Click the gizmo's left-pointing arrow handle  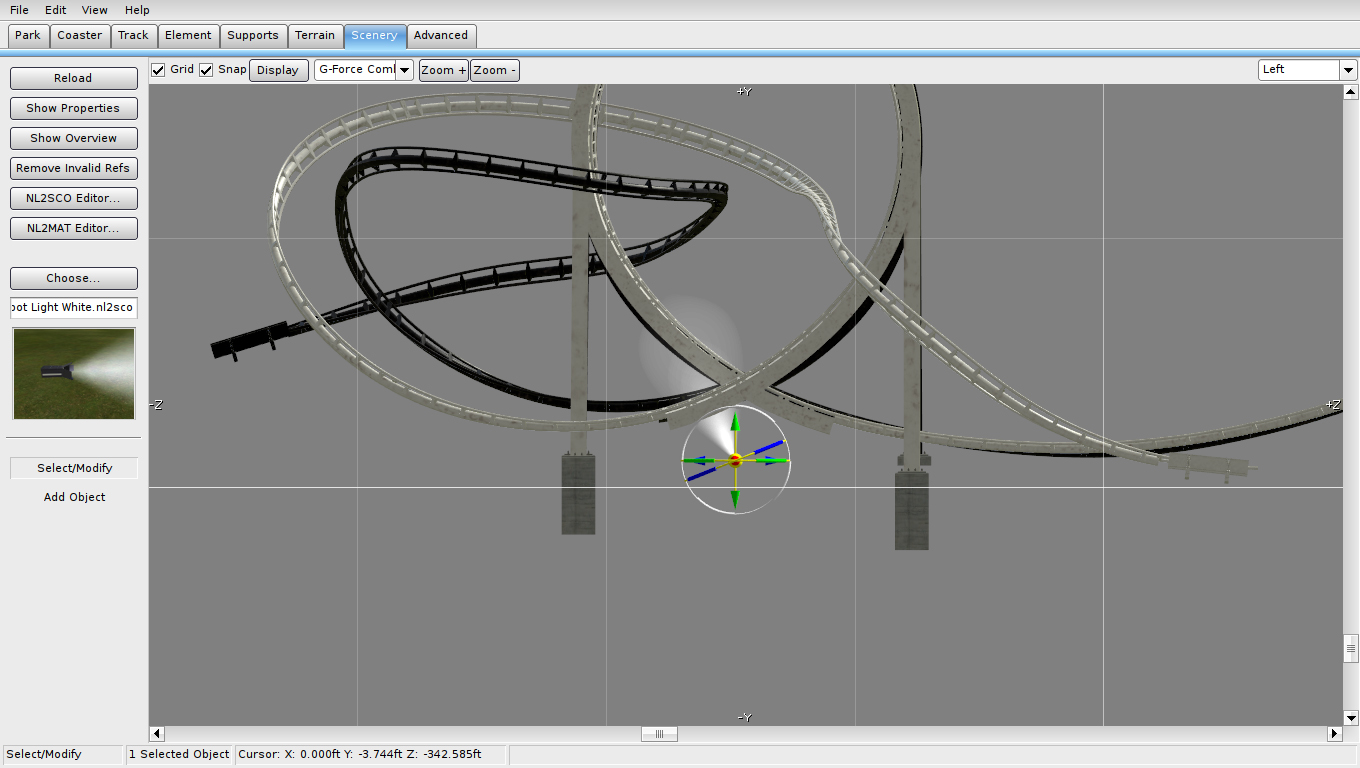click(x=696, y=461)
